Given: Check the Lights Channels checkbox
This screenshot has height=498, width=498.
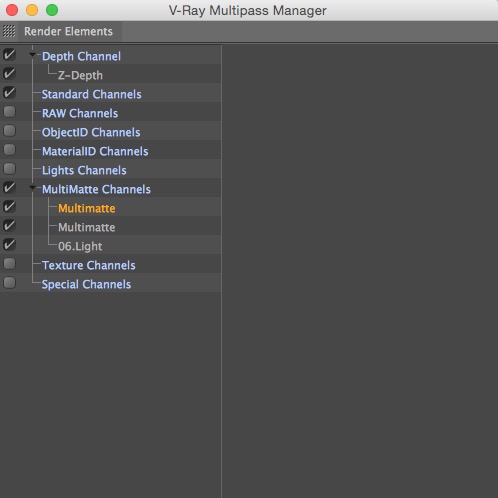Looking at the screenshot, I should point(9,168).
